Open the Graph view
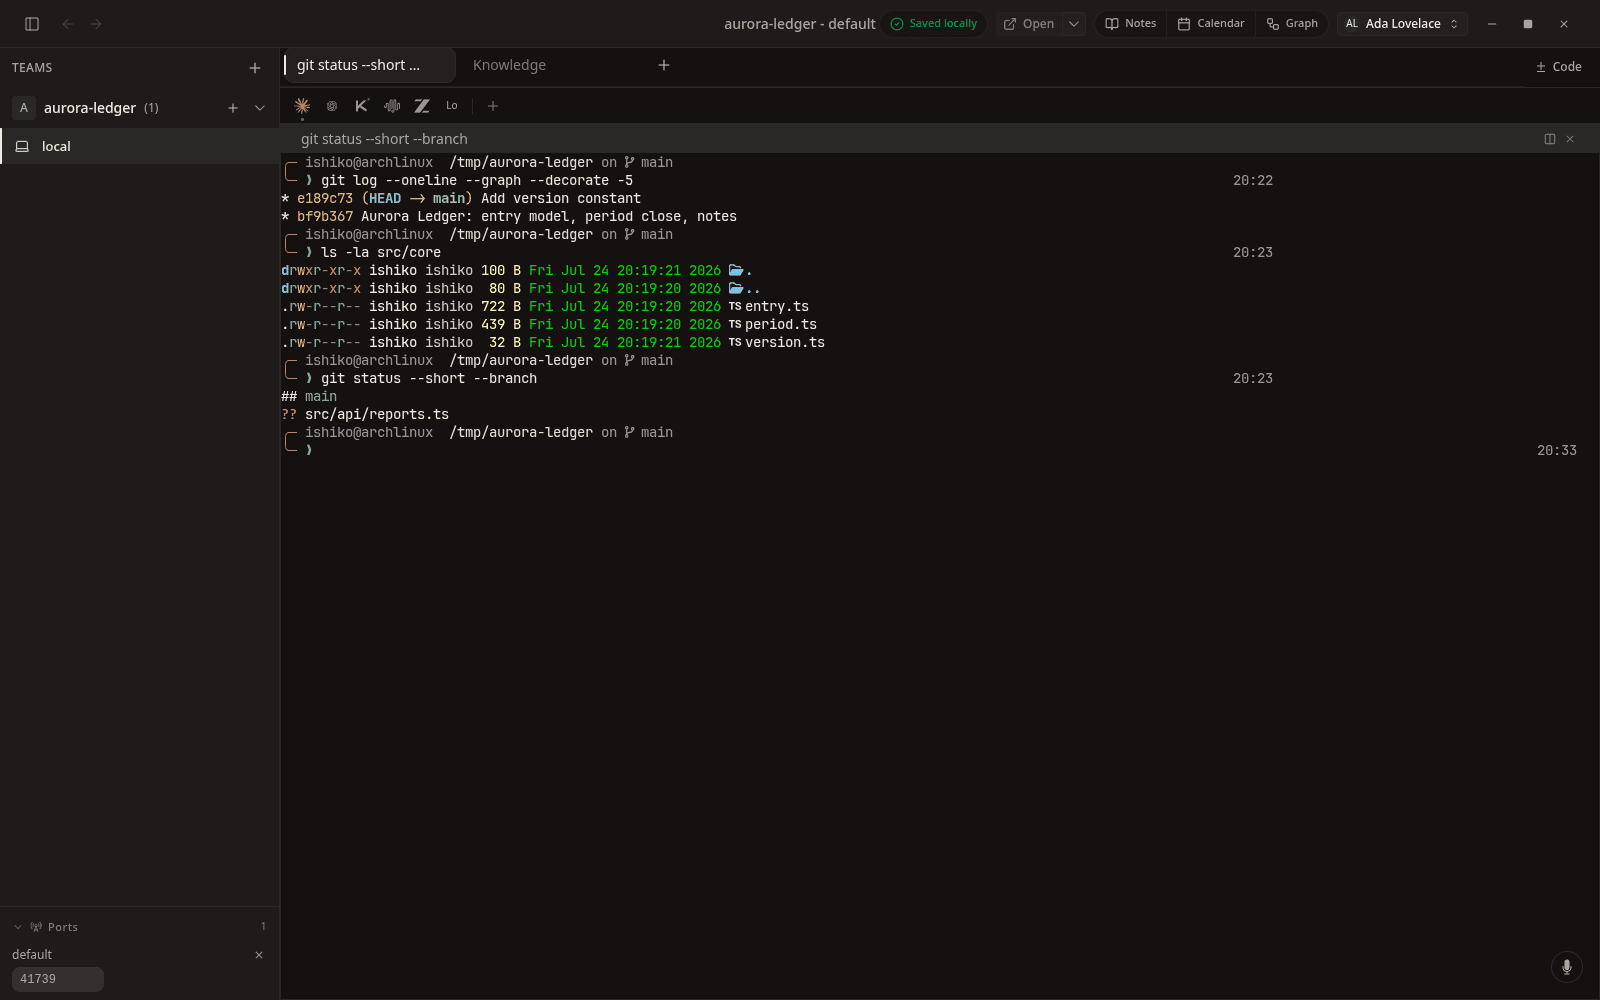The height and width of the screenshot is (1000, 1600). pyautogui.click(x=1292, y=24)
